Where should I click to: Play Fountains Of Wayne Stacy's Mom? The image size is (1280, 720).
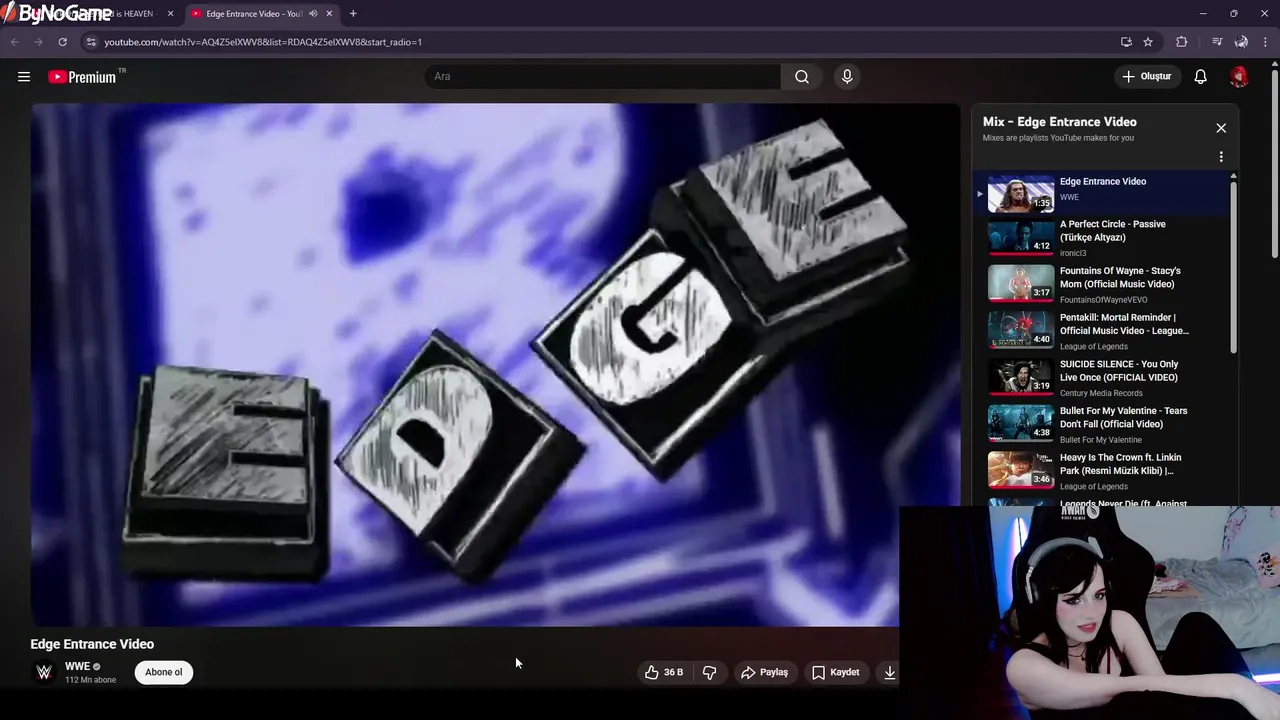click(x=1103, y=284)
